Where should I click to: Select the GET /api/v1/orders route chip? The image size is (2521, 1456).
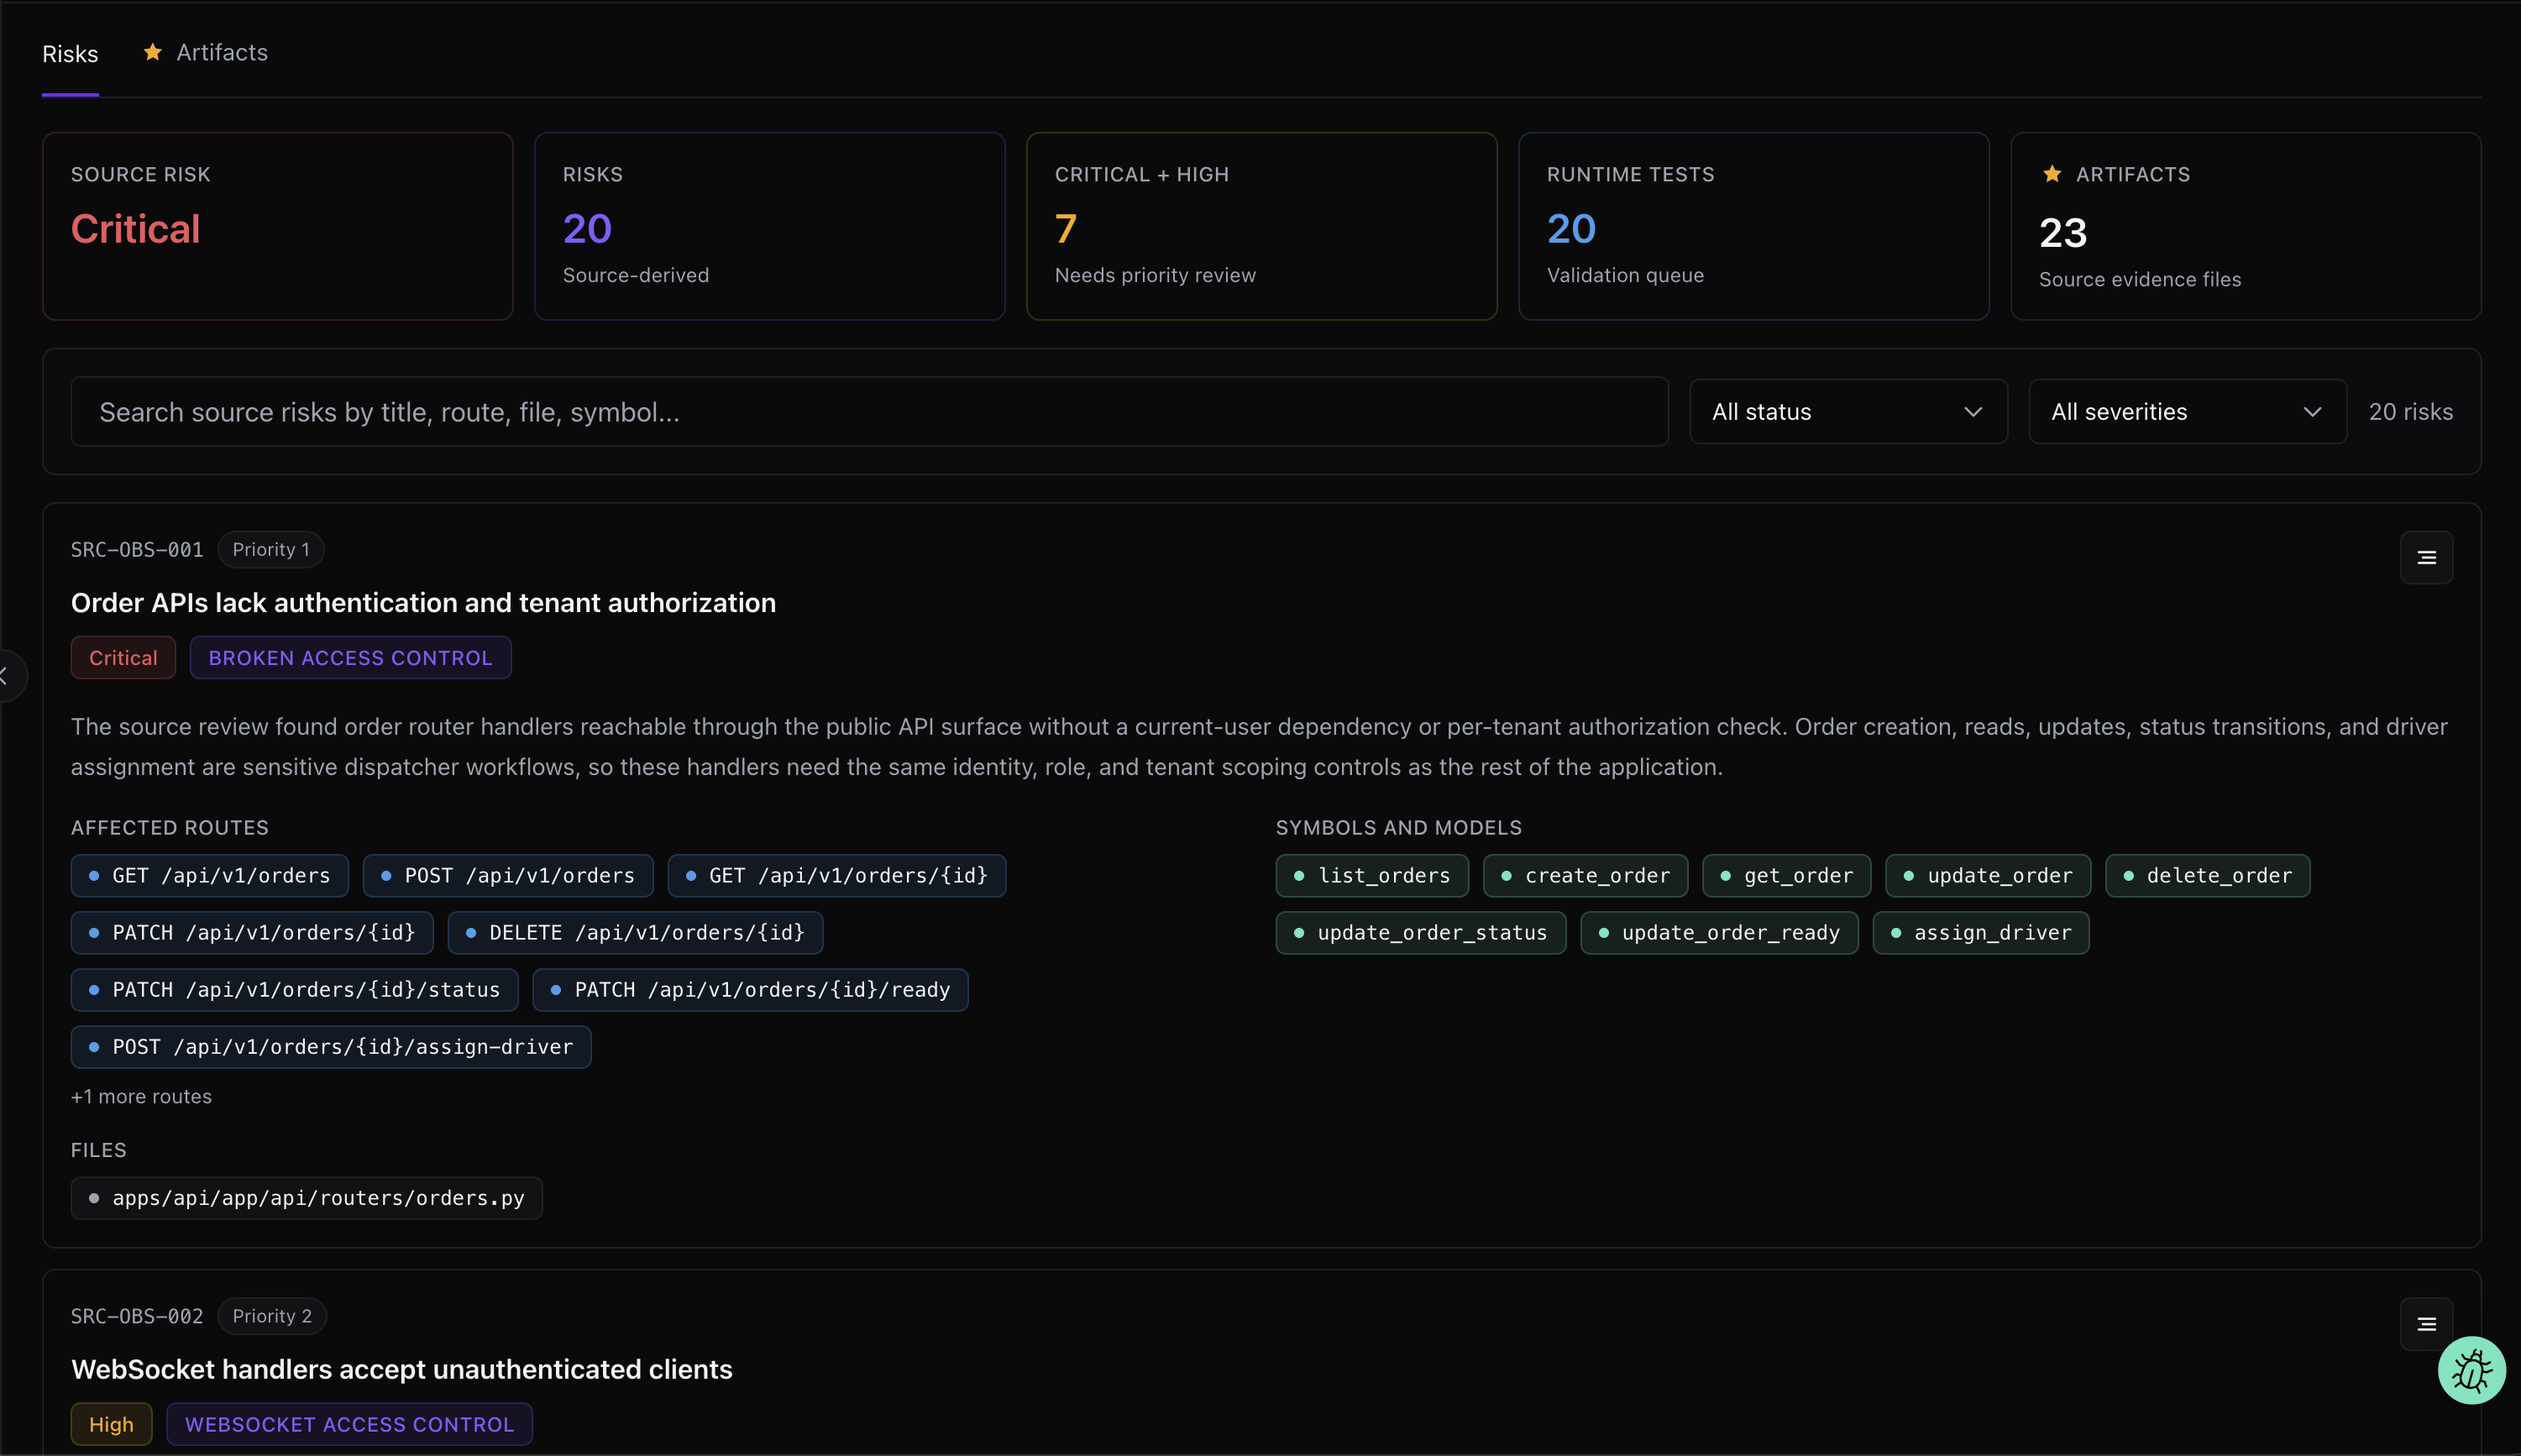(x=210, y=875)
